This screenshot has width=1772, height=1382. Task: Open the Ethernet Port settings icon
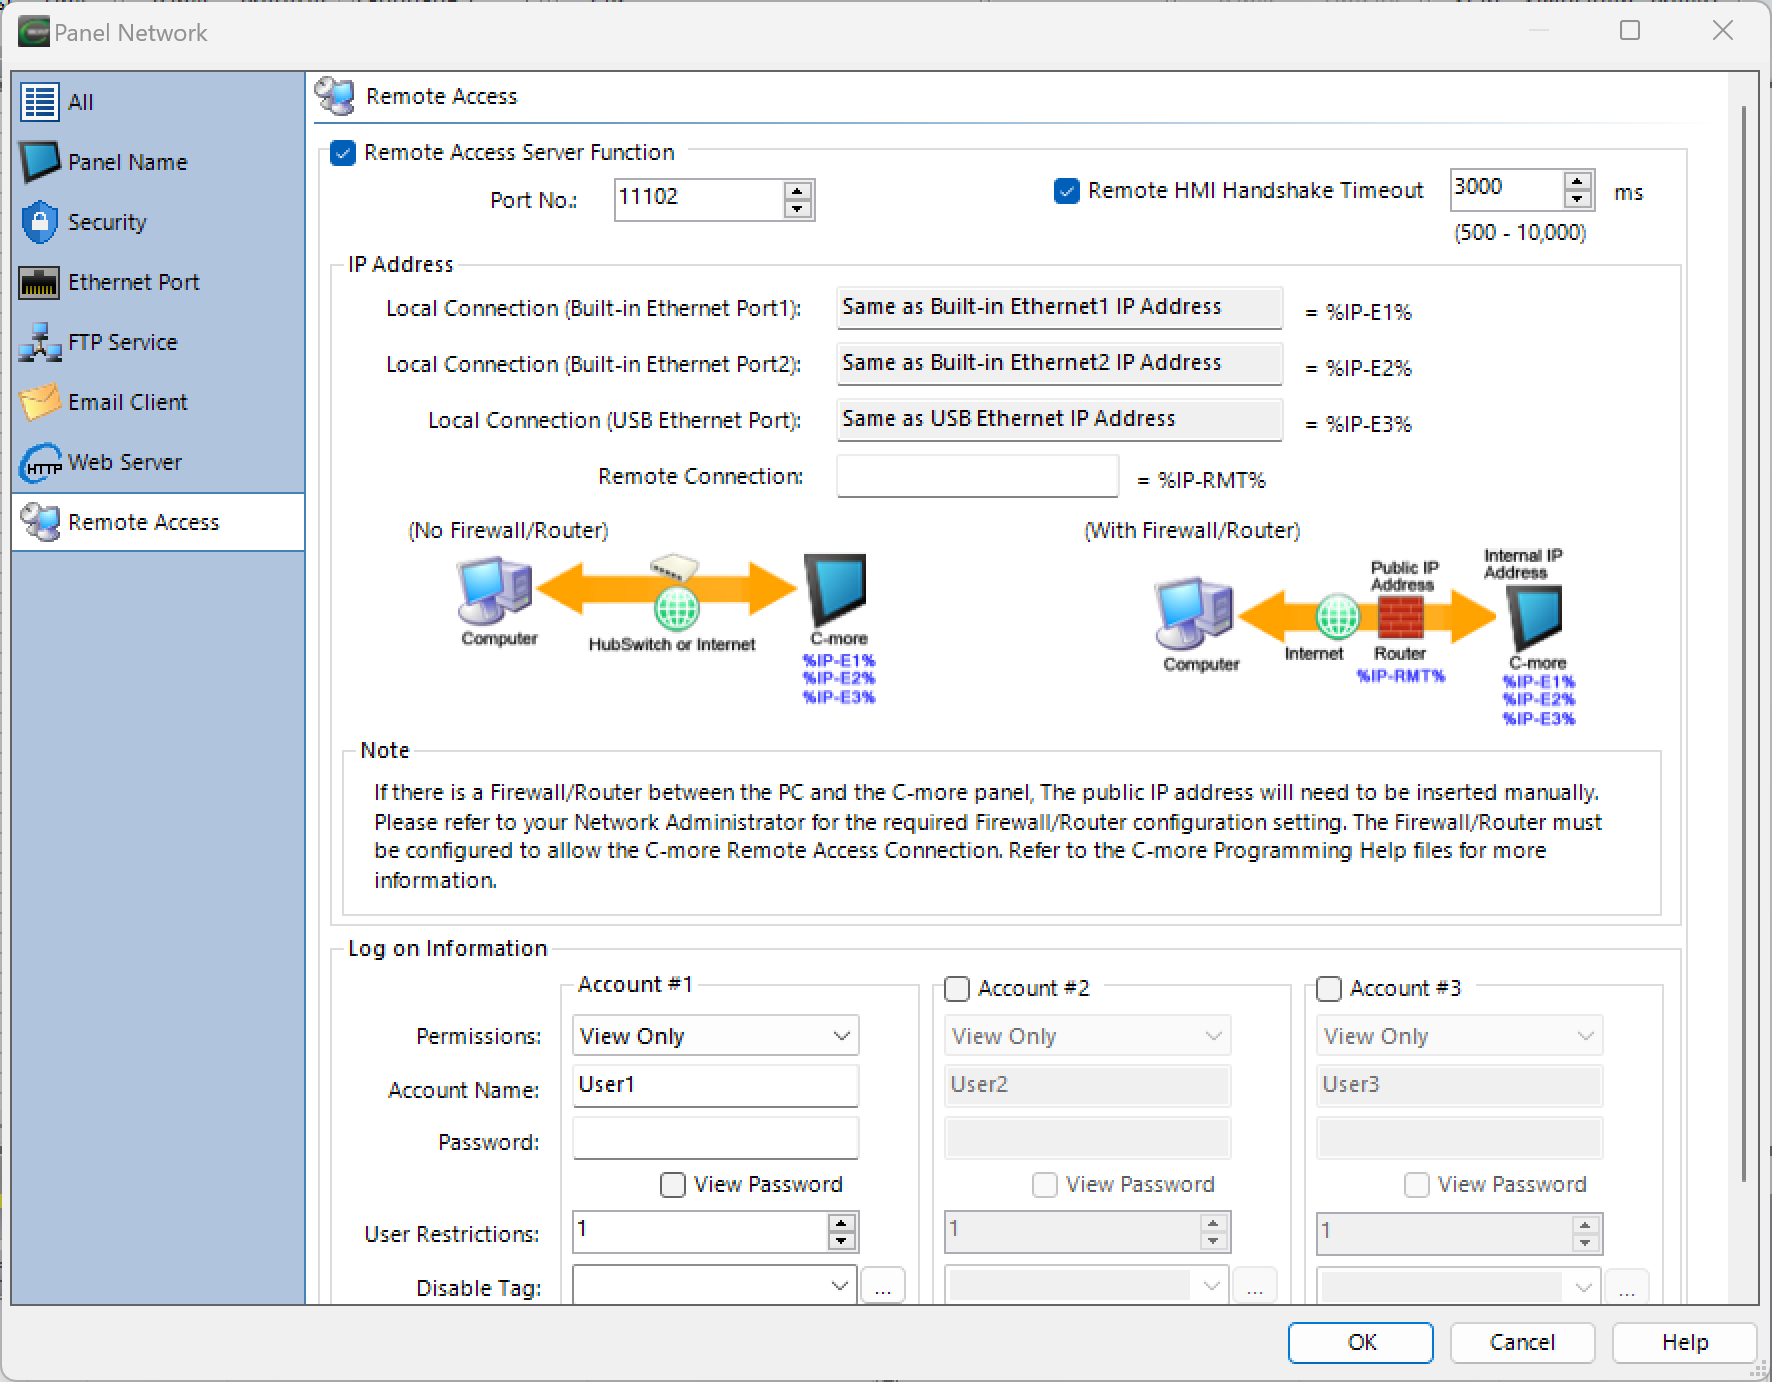pos(38,282)
